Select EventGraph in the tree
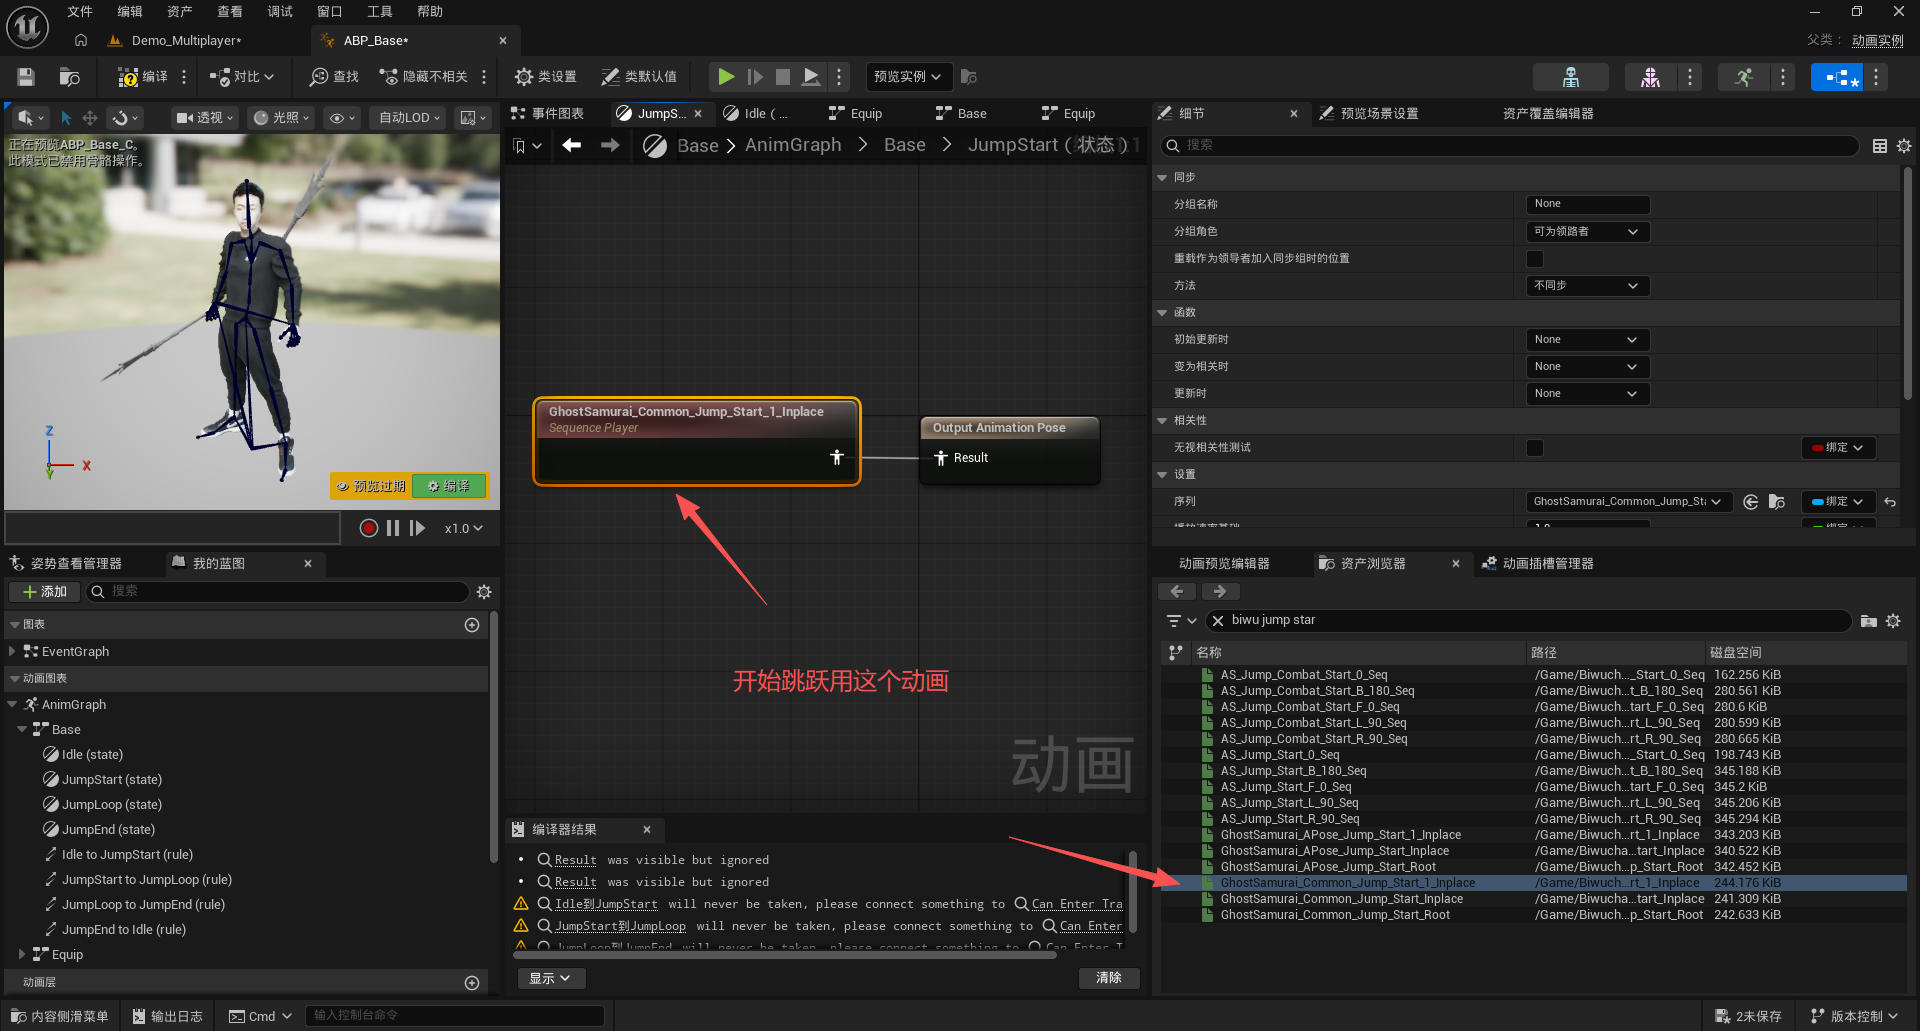The height and width of the screenshot is (1031, 1920). coord(75,652)
